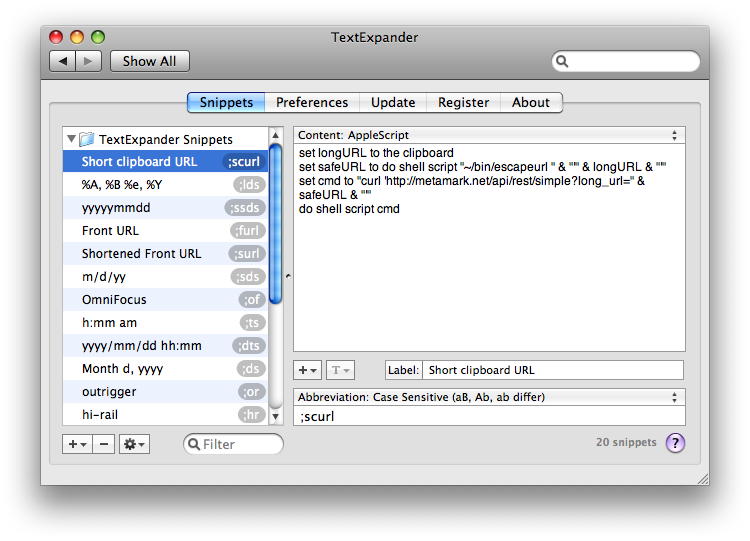Edit the Label field text
750x541 pixels.
click(x=553, y=370)
